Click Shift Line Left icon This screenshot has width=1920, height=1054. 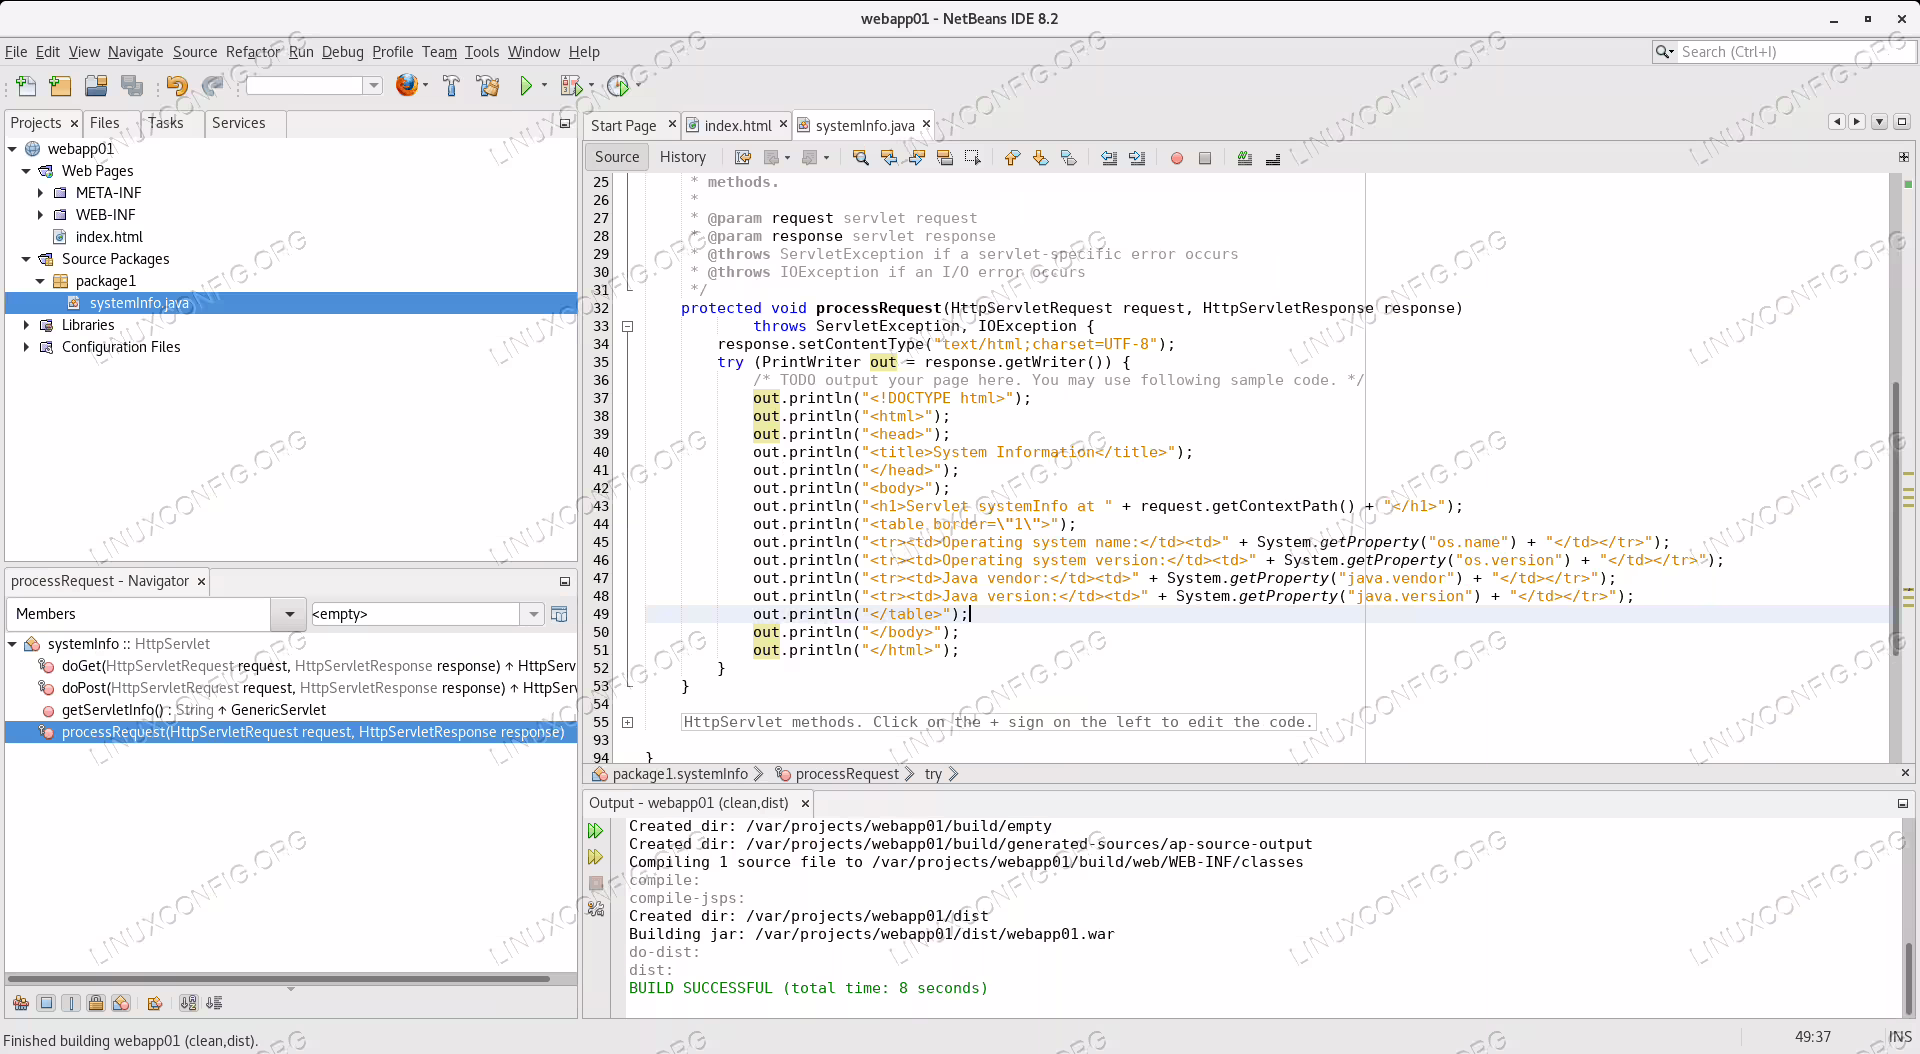click(1108, 157)
